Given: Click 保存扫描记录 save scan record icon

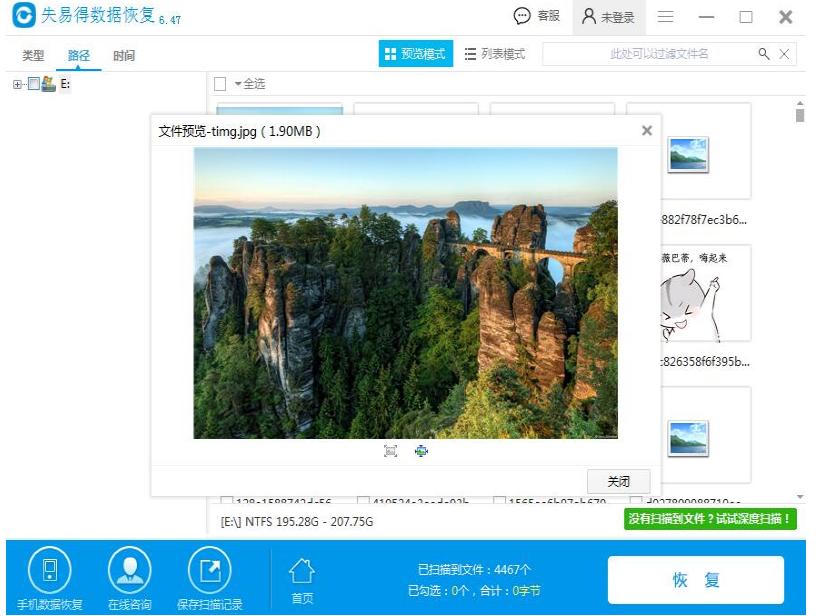Looking at the screenshot, I should [209, 571].
